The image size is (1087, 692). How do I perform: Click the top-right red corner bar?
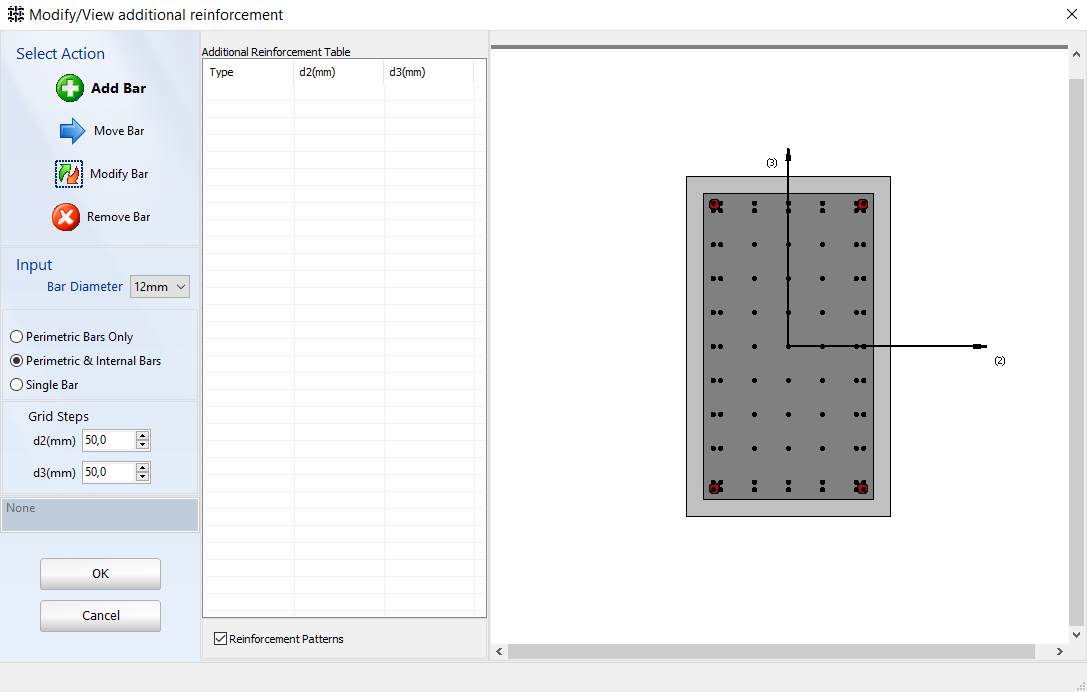pyautogui.click(x=862, y=204)
